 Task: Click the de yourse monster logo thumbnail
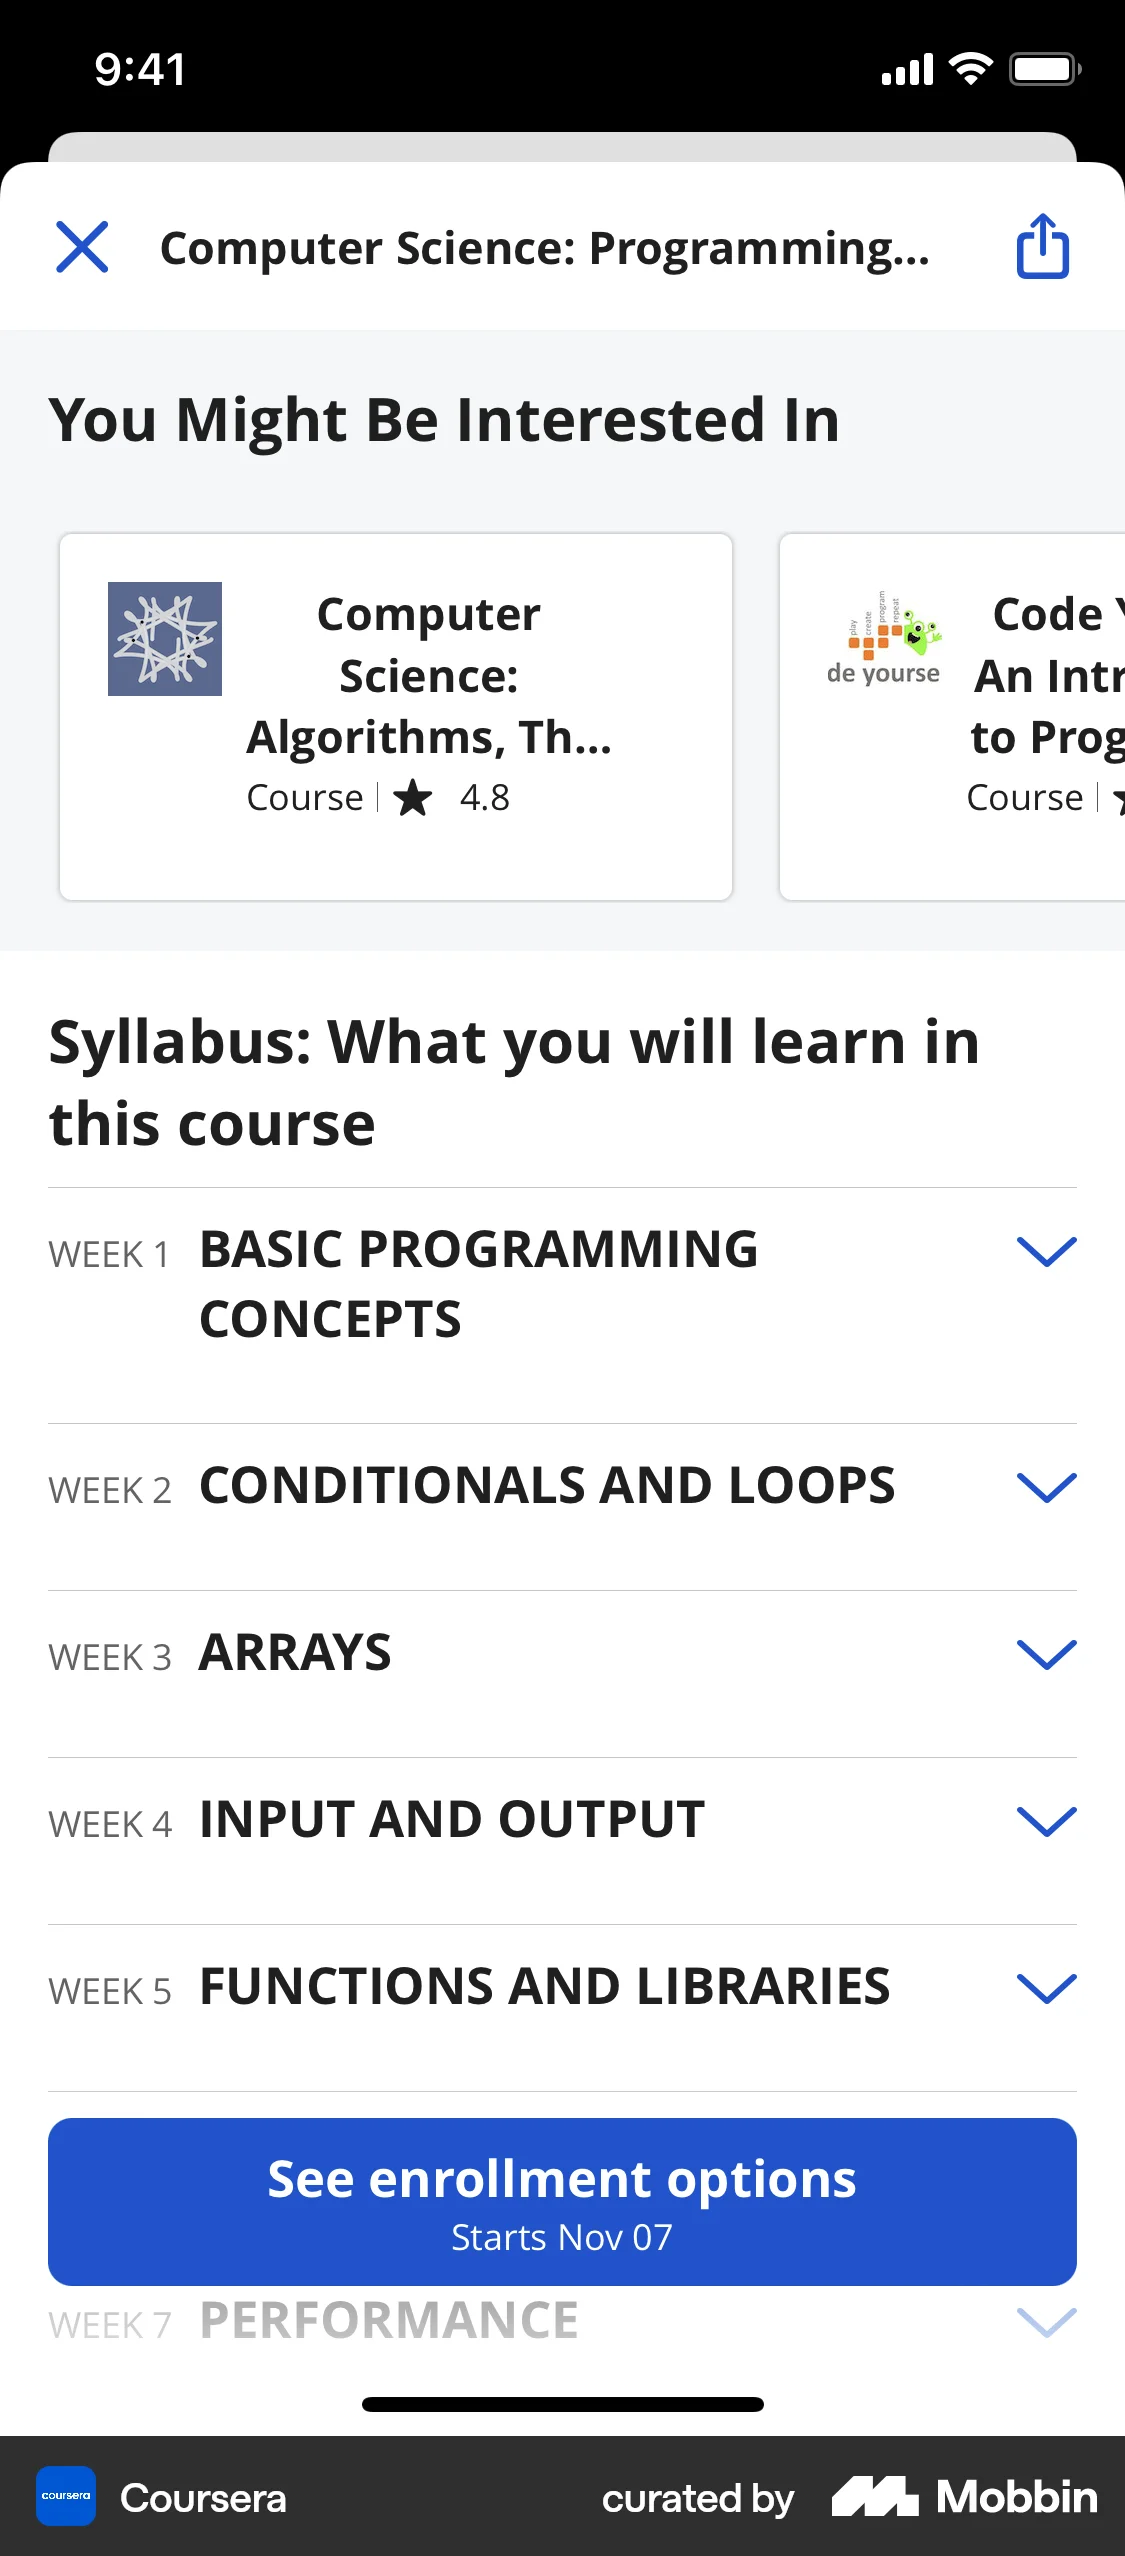(x=886, y=640)
